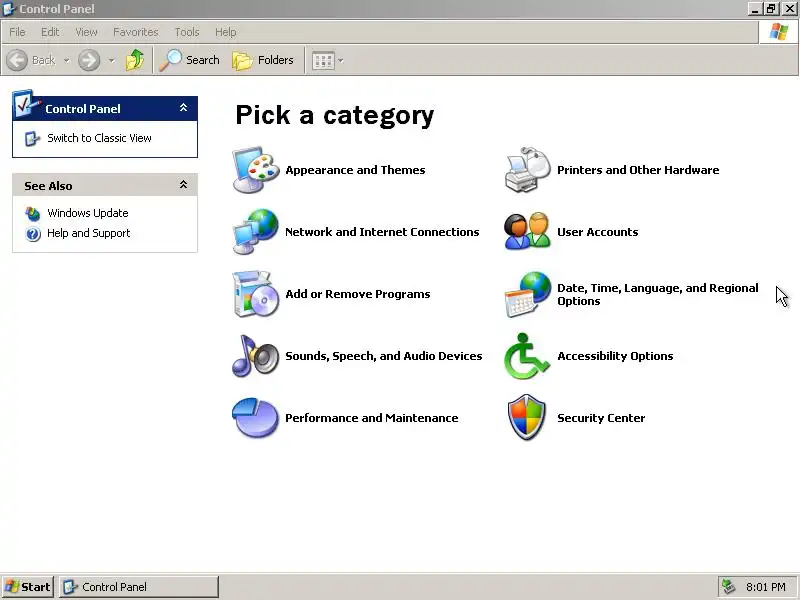Click User Accounts text link
Screen dimensions: 800x600
point(597,232)
